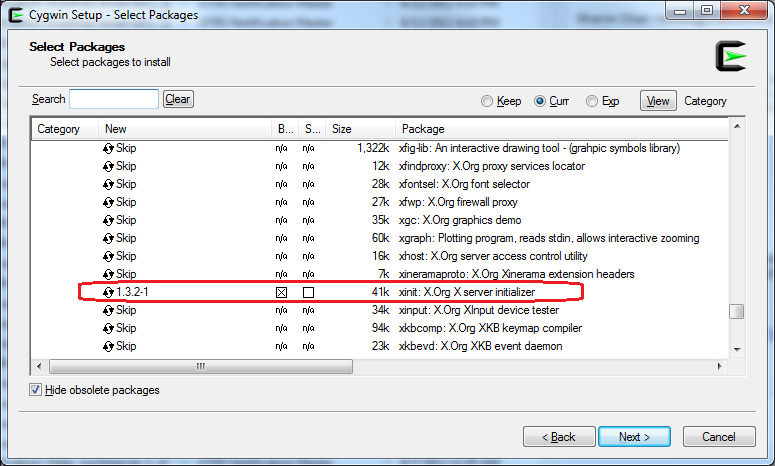Minimize the Cygwin Setup window
The height and width of the screenshot is (466, 775).
coord(680,10)
